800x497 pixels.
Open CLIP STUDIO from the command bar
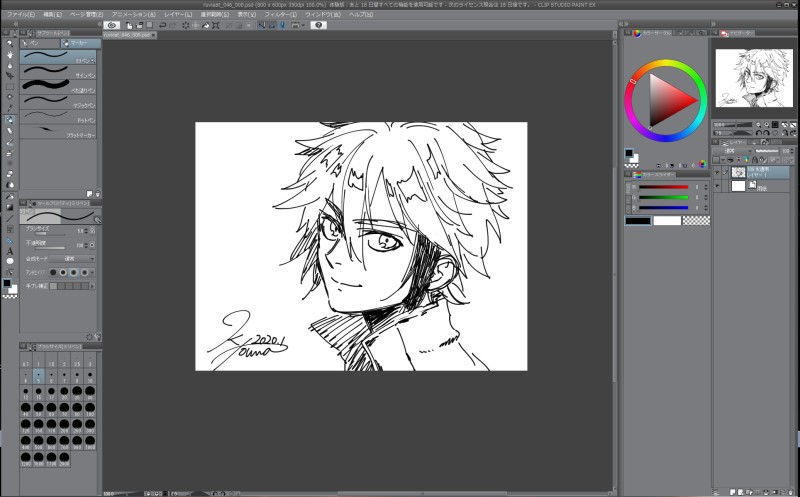click(x=112, y=25)
